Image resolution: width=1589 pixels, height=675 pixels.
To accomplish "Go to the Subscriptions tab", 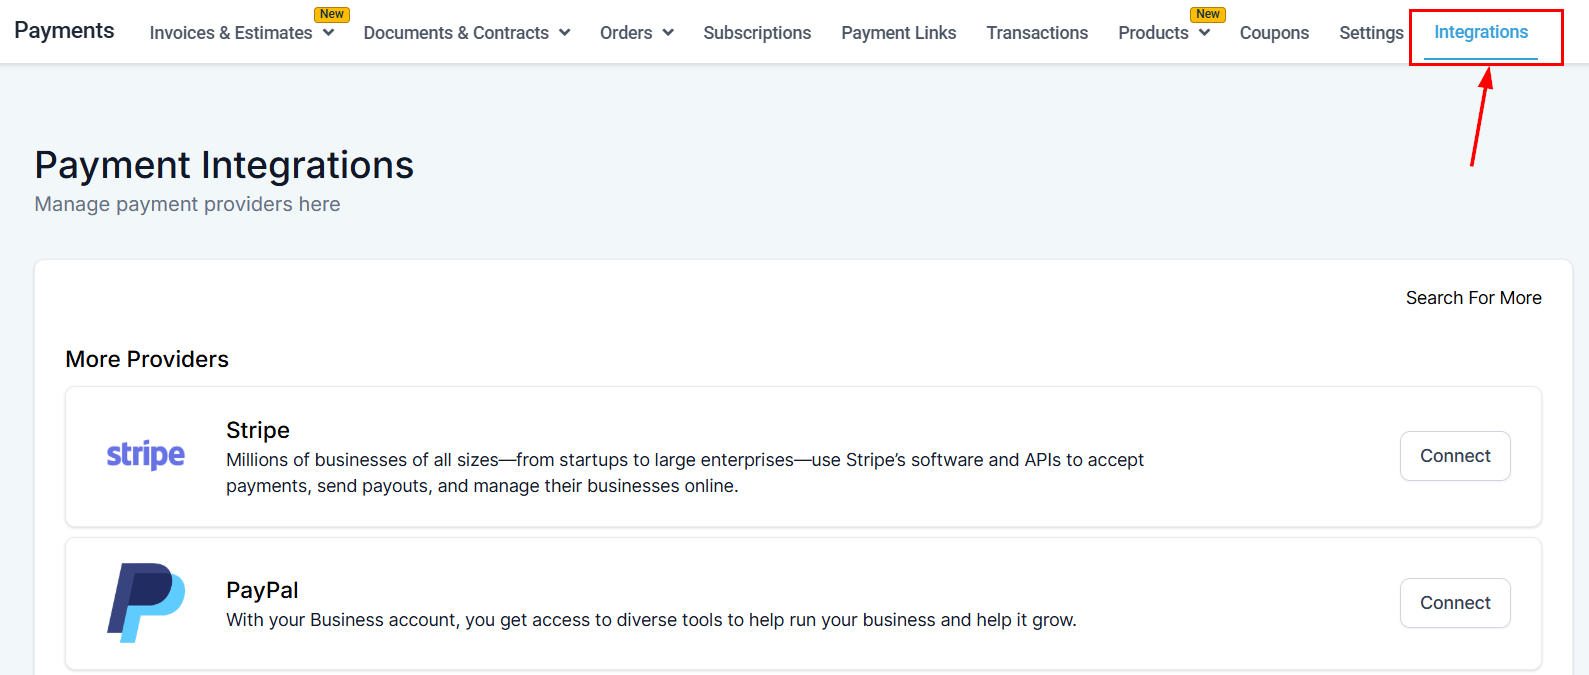I will (757, 33).
